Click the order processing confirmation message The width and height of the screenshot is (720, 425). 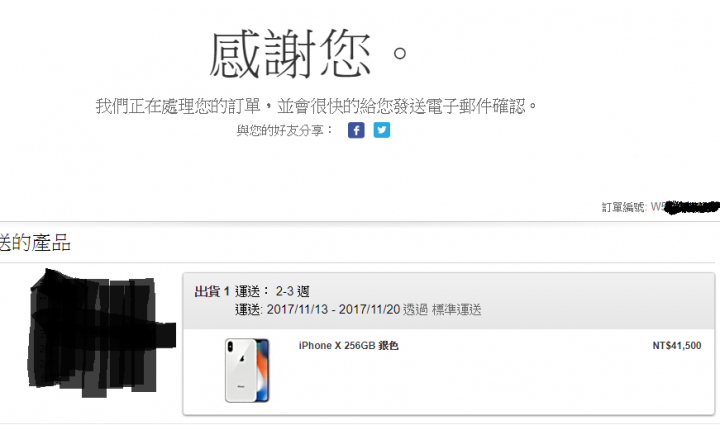pos(316,106)
